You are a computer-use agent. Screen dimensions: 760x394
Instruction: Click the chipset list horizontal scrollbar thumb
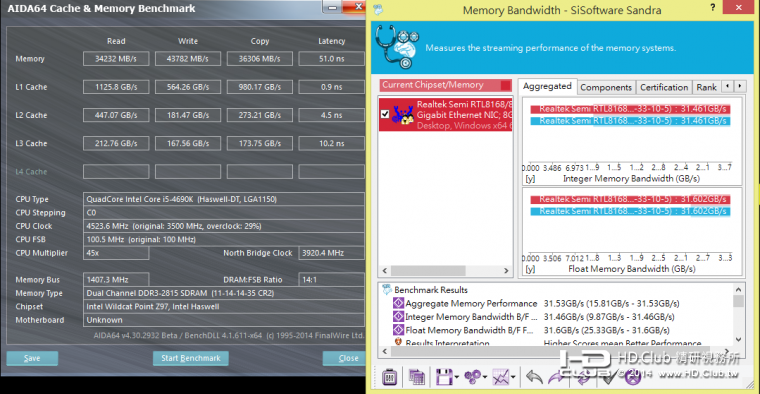428,270
